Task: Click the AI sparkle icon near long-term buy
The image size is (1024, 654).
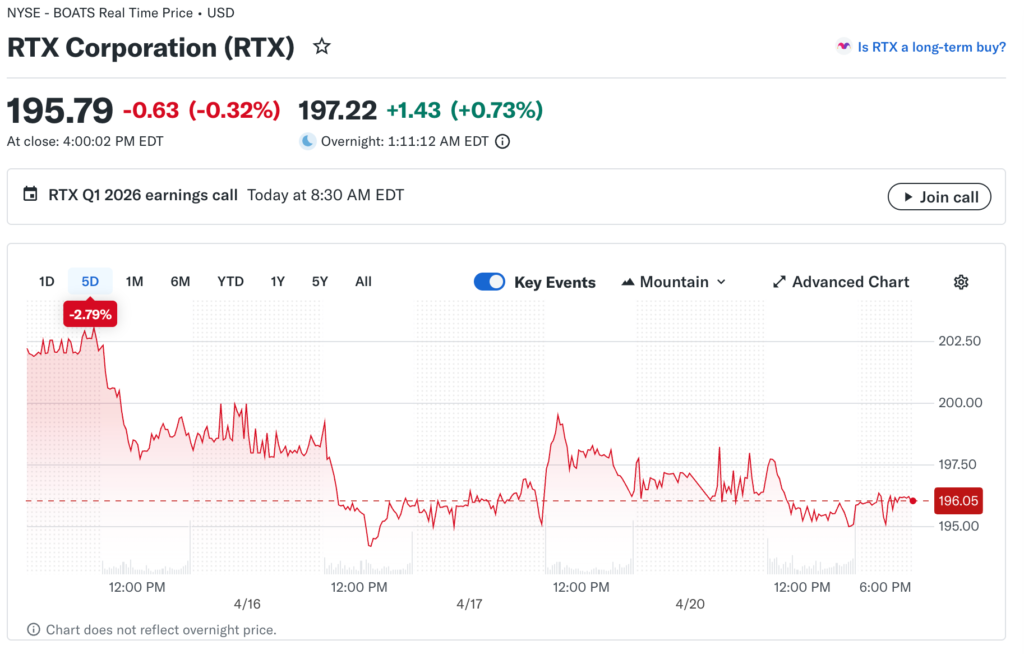Action: coord(844,46)
